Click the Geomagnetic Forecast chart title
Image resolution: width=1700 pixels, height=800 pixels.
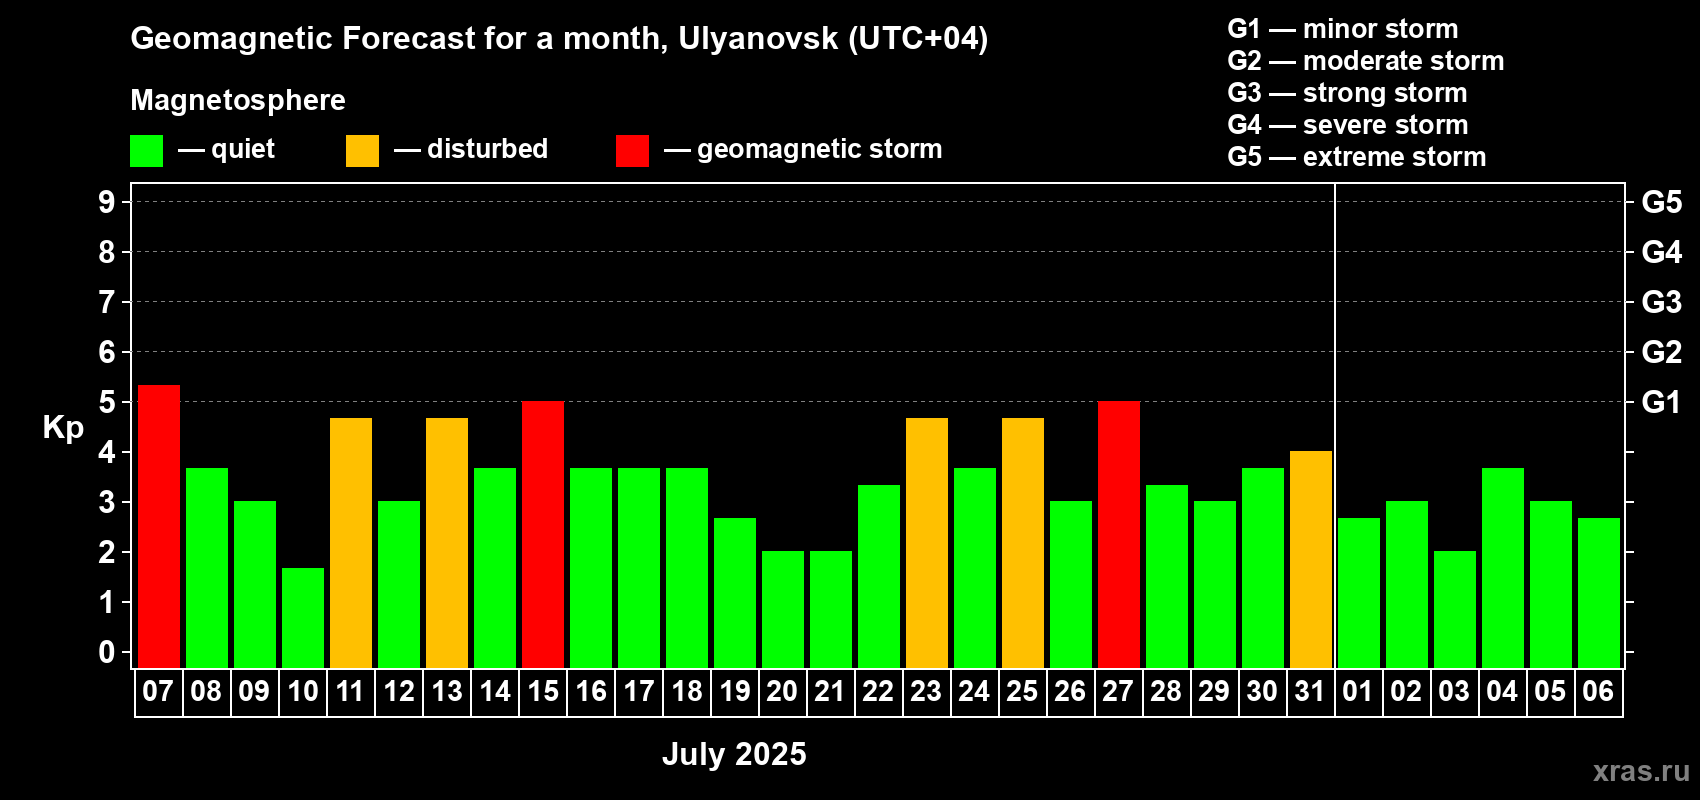pyautogui.click(x=559, y=39)
